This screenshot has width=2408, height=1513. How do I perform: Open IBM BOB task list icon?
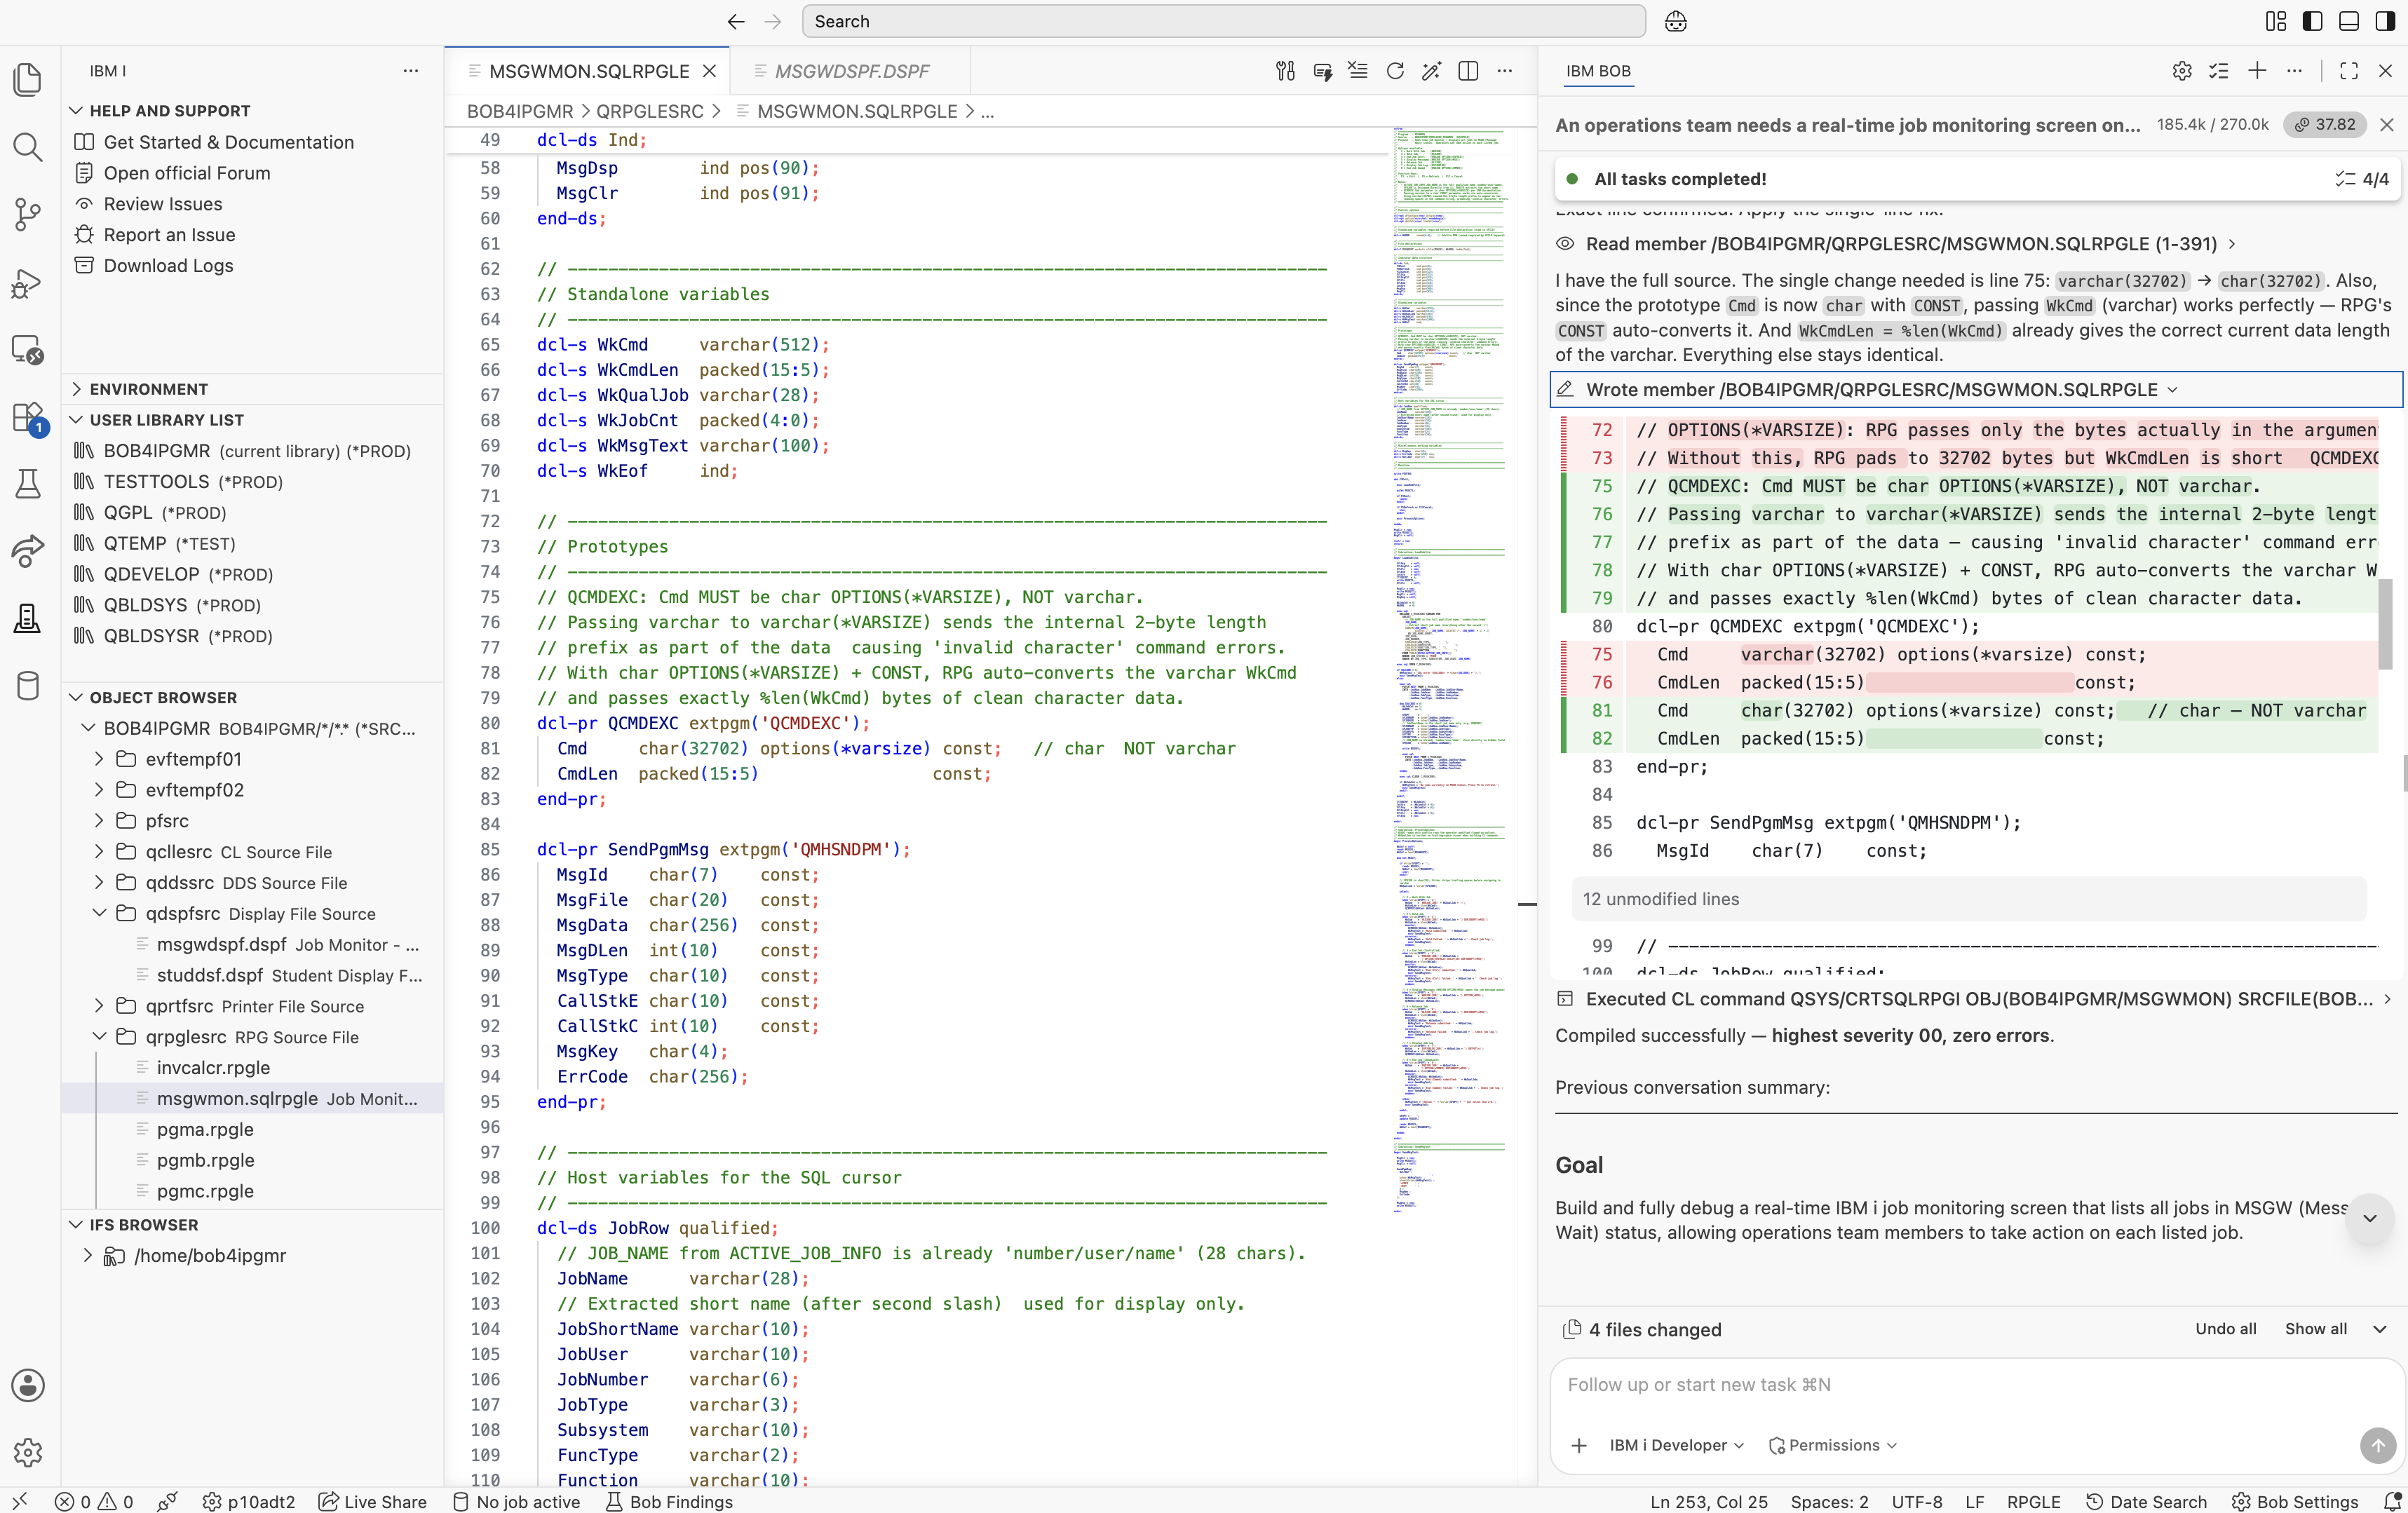click(2219, 71)
